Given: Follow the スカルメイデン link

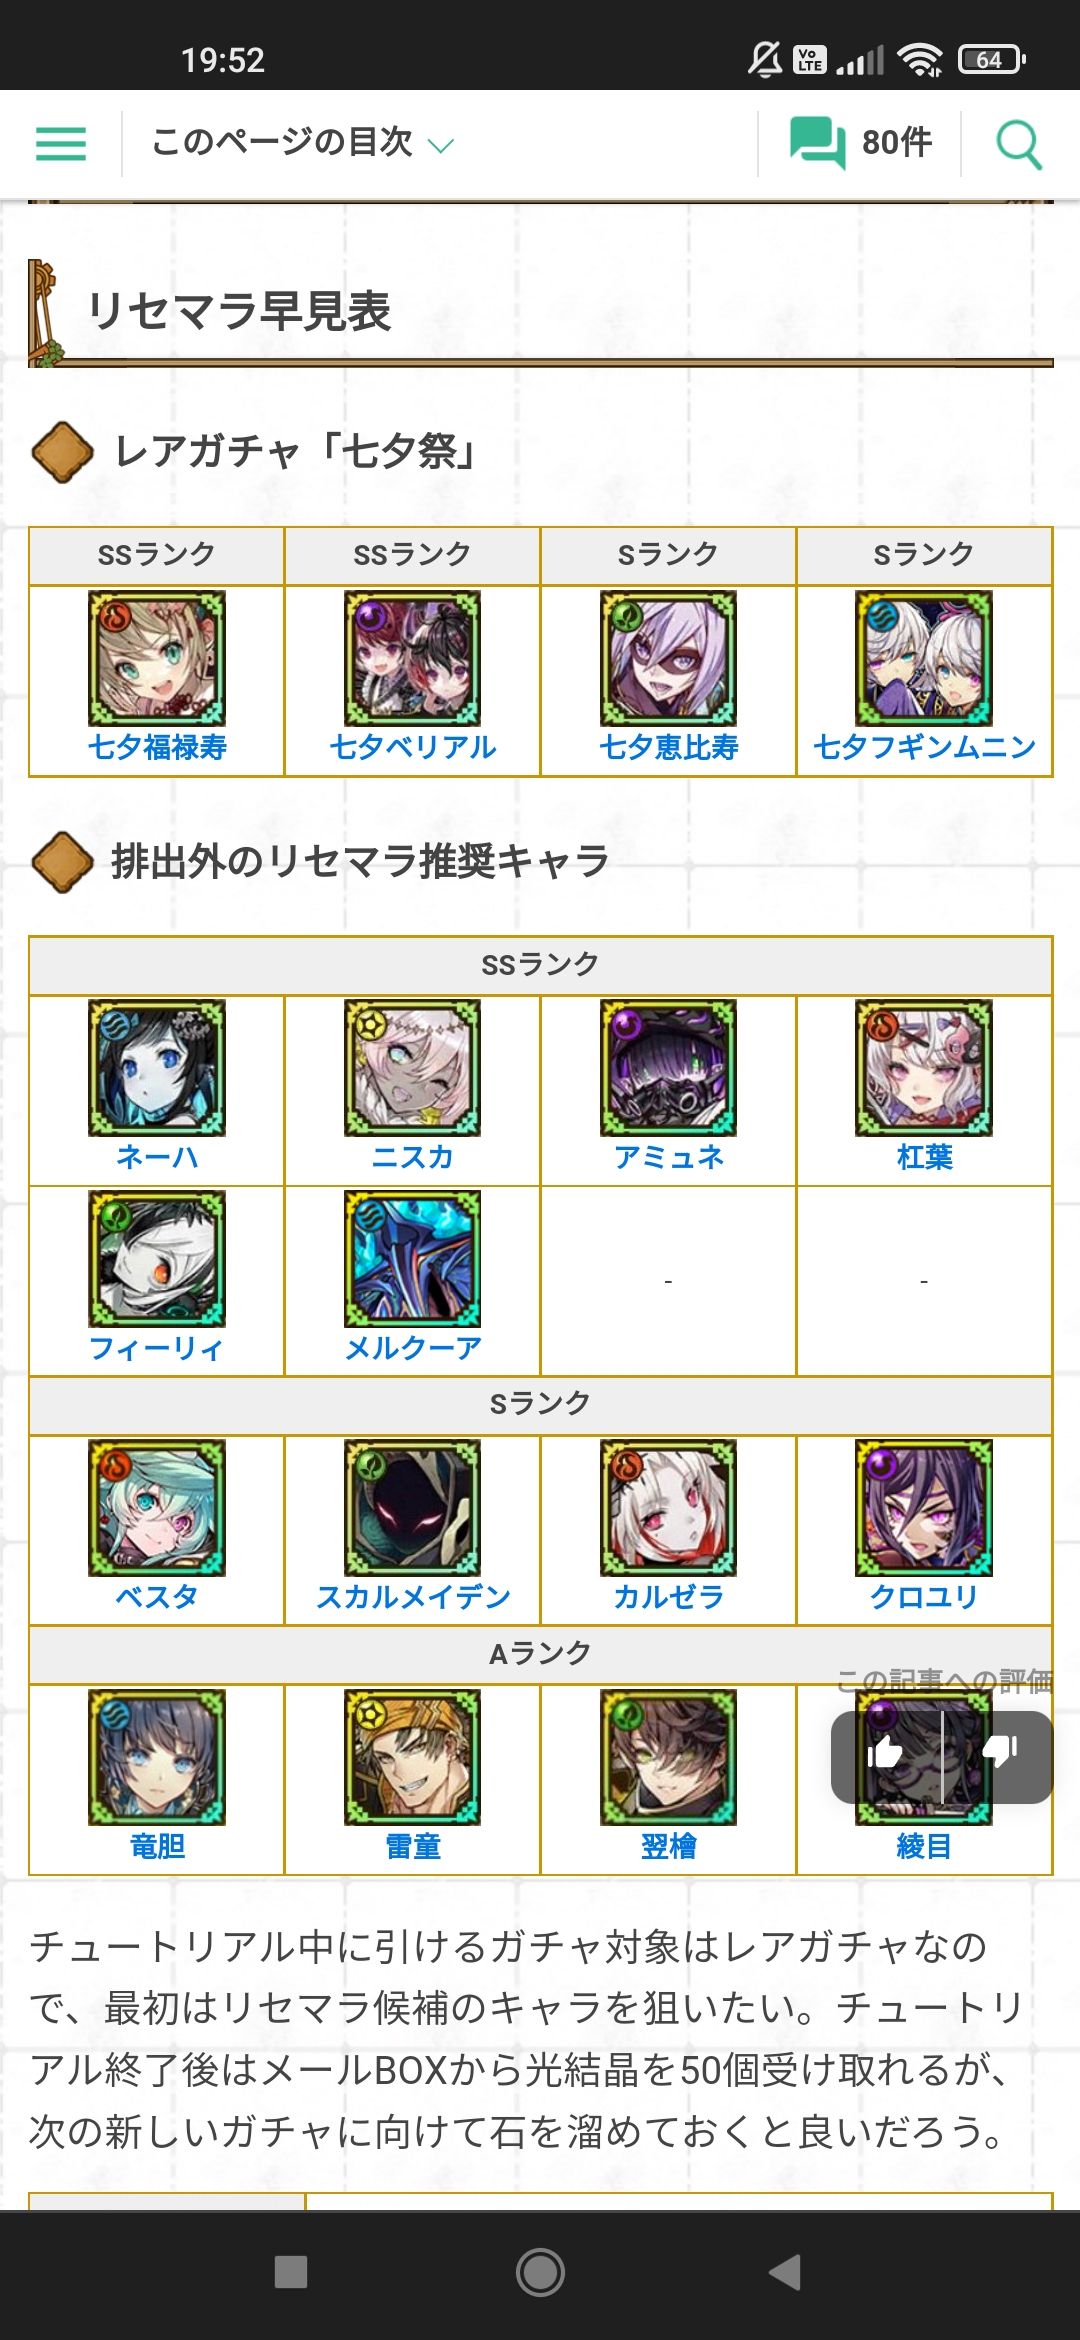Looking at the screenshot, I should (412, 1597).
